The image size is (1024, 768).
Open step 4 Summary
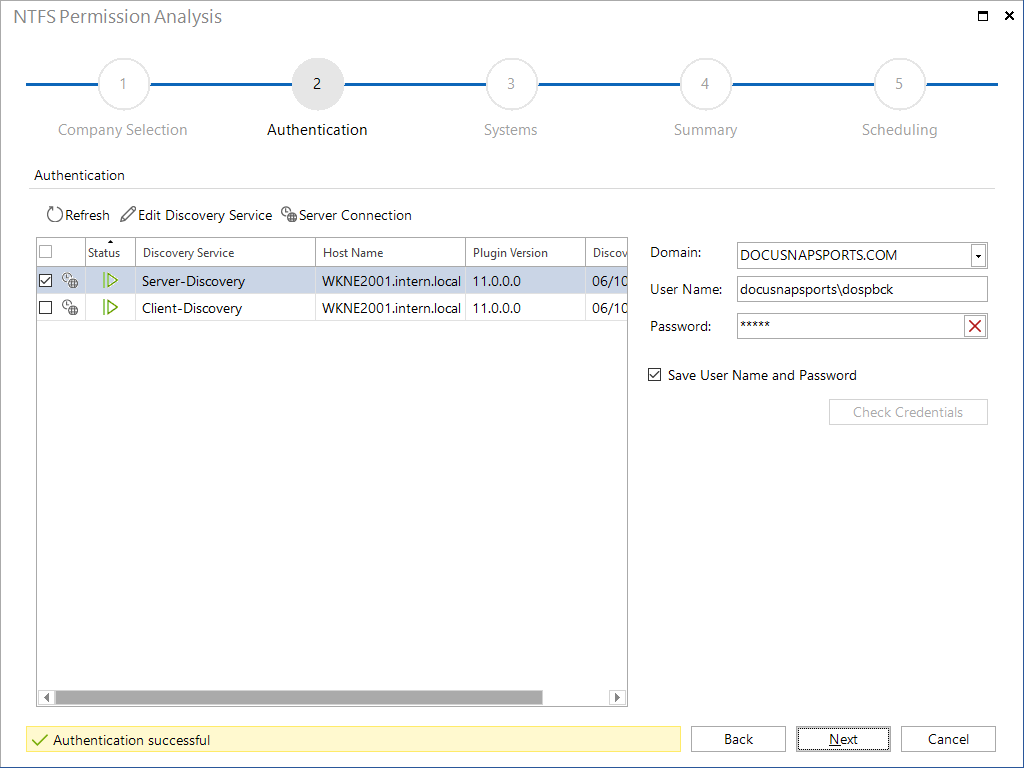[x=705, y=84]
